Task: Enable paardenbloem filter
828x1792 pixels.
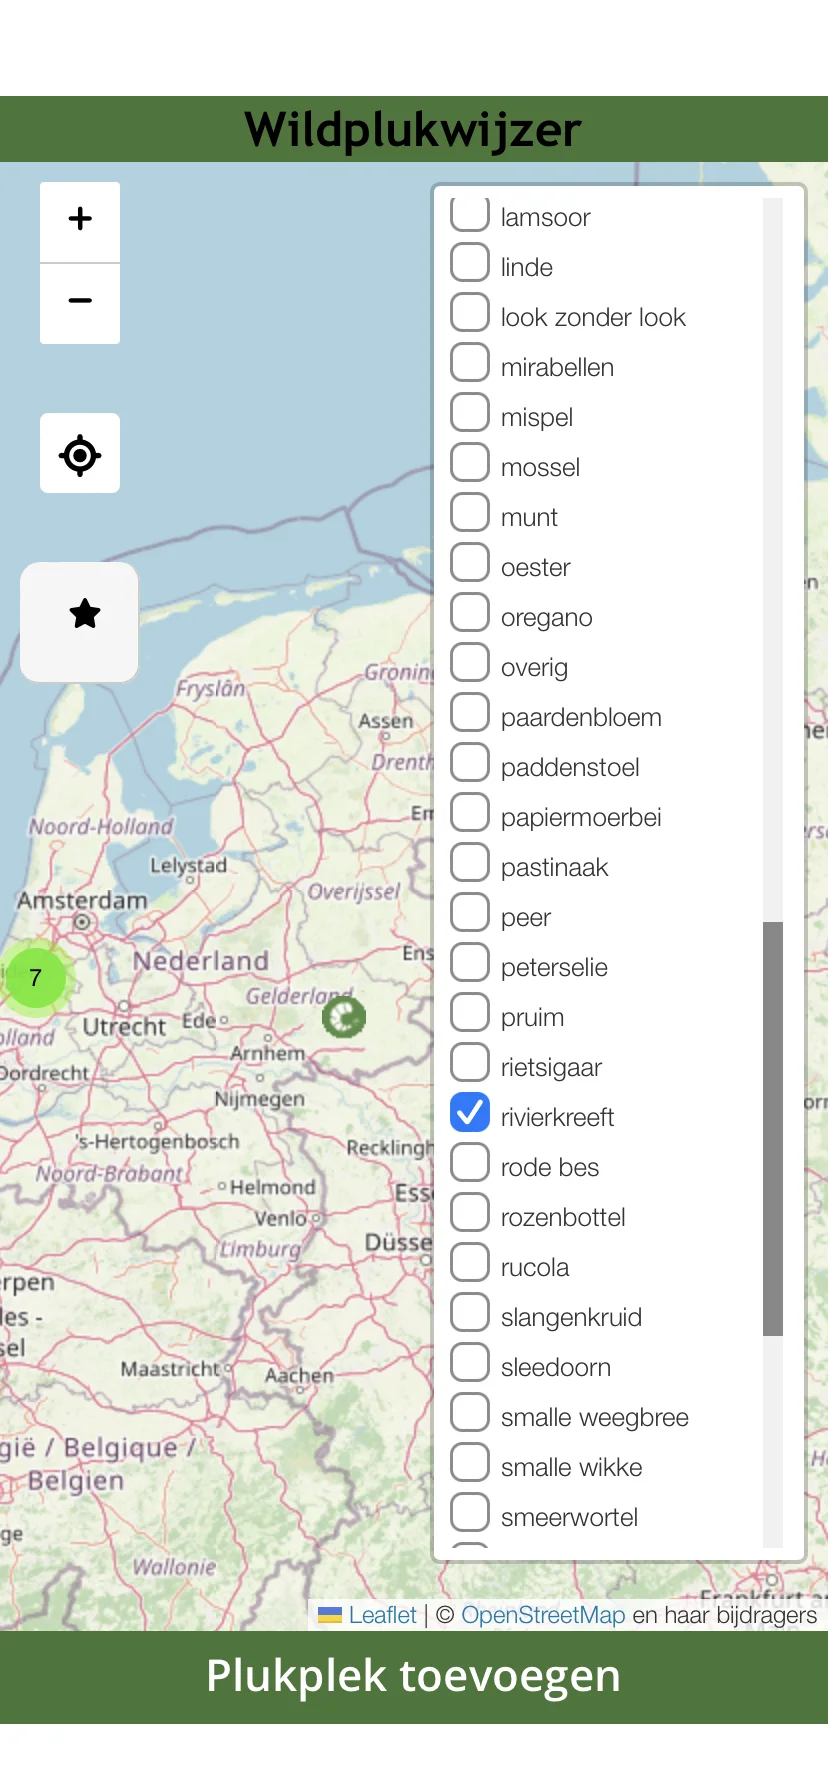Action: 470,713
